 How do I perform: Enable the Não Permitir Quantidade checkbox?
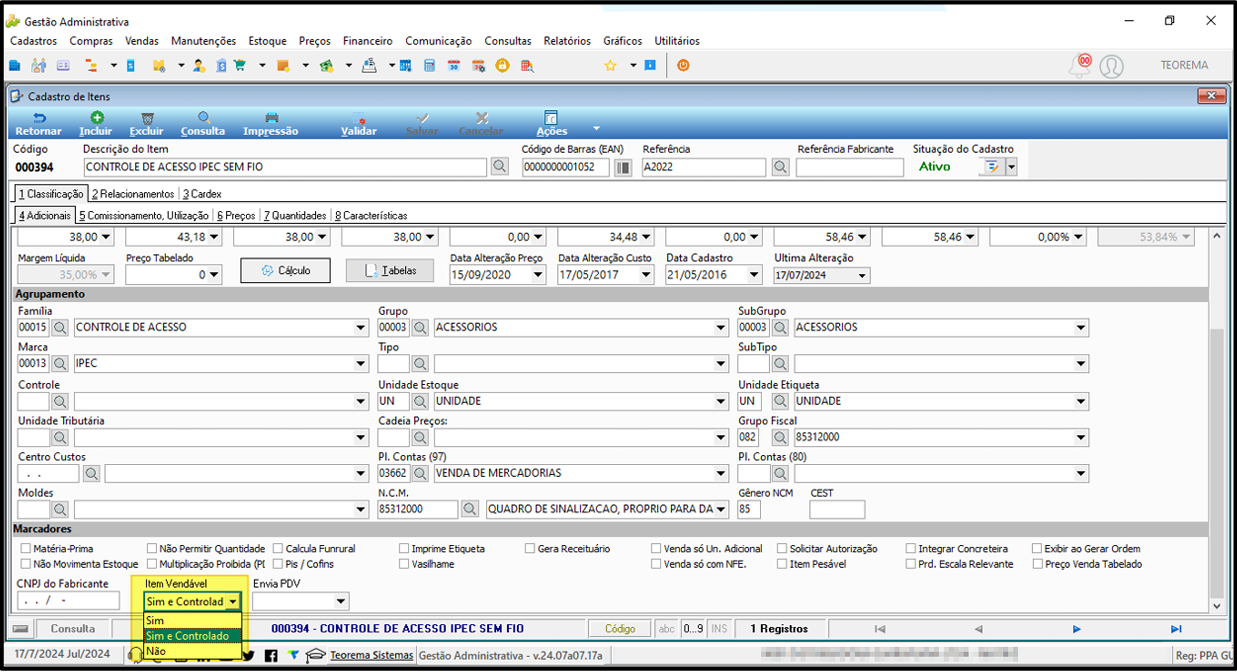[x=152, y=549]
